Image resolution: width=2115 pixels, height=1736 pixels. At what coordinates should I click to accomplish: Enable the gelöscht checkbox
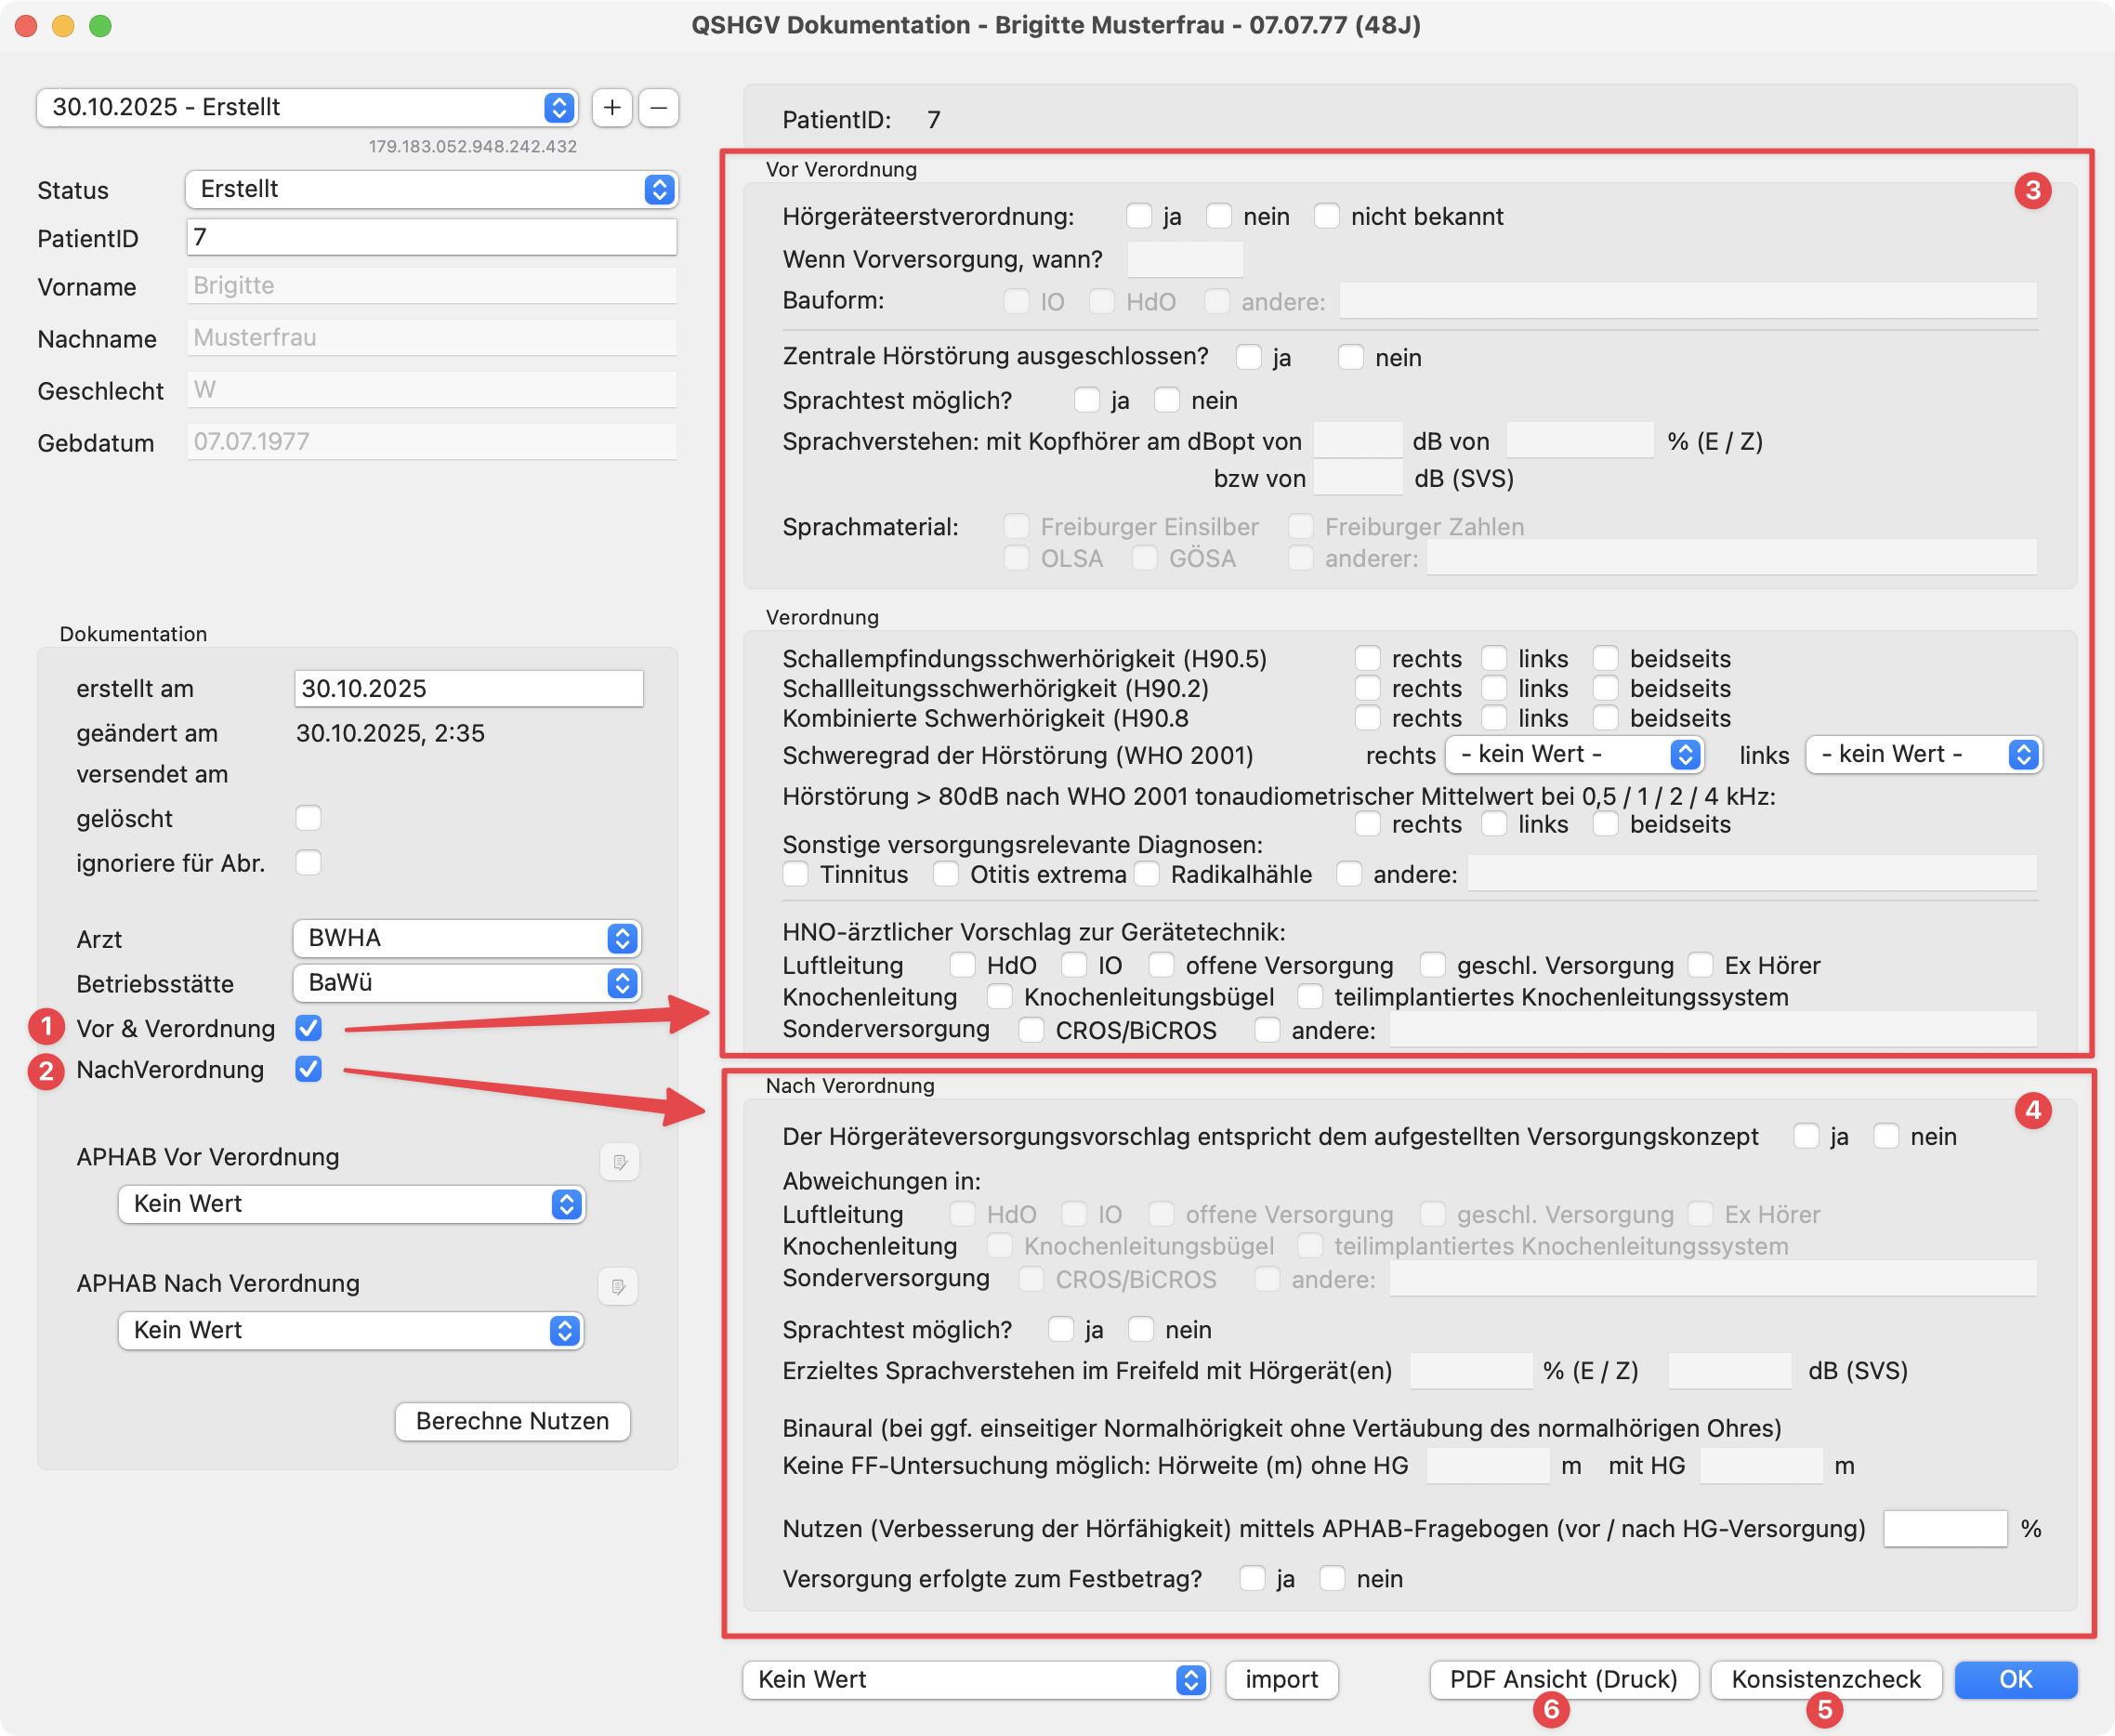308,818
